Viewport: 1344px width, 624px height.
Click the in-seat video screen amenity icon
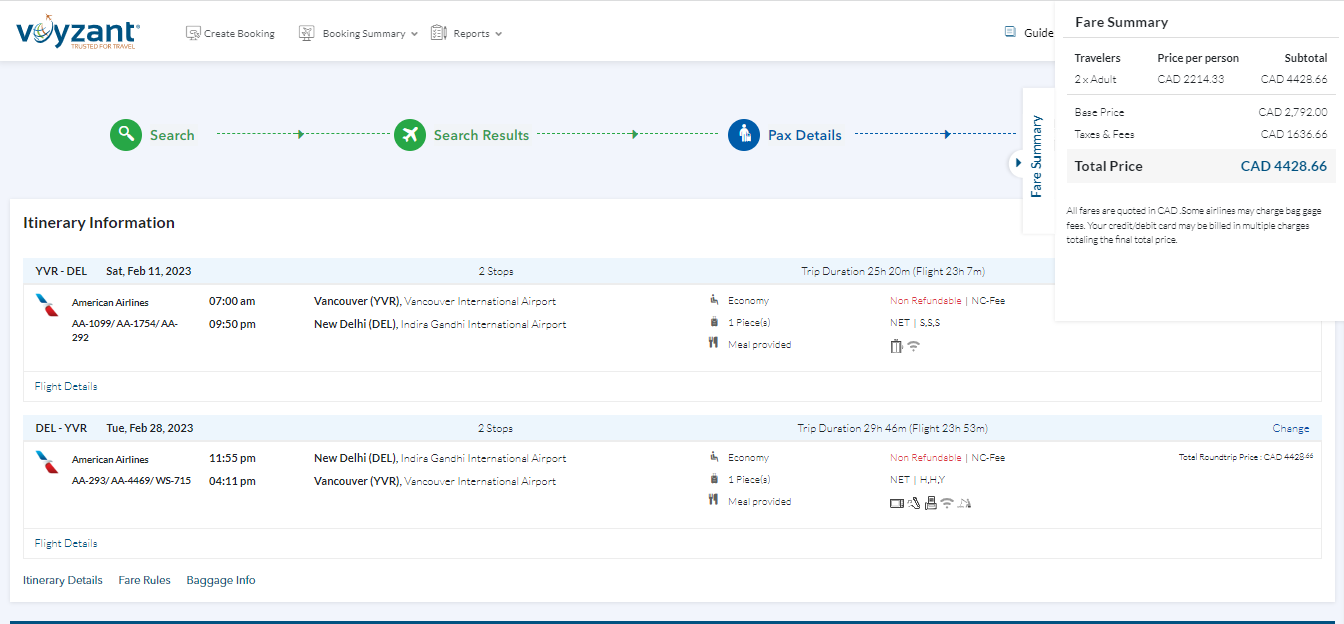pyautogui.click(x=896, y=503)
